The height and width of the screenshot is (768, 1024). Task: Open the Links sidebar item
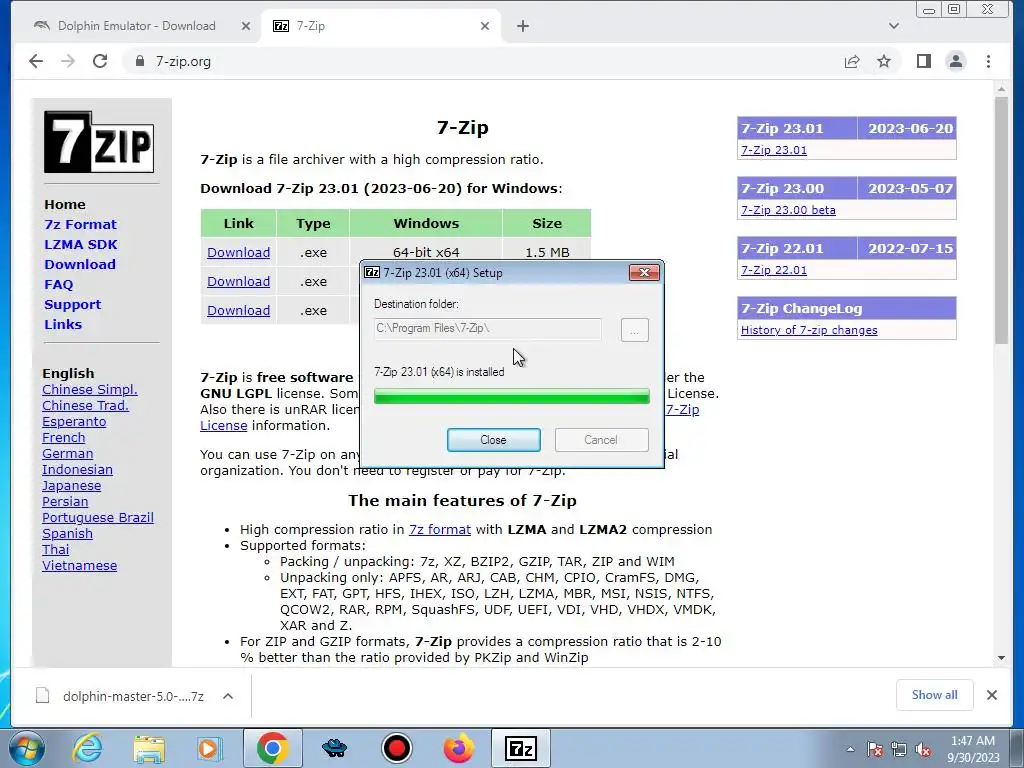[63, 325]
